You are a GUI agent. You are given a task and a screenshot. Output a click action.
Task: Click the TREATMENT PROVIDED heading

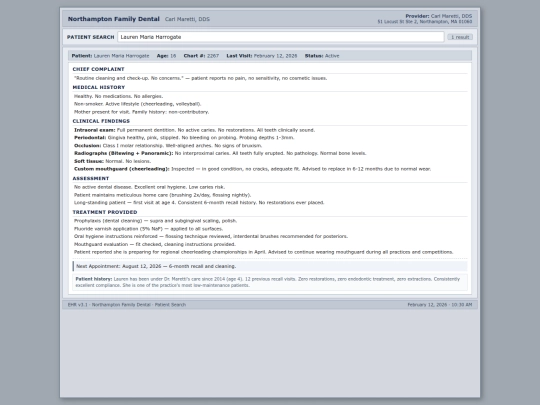pos(105,212)
